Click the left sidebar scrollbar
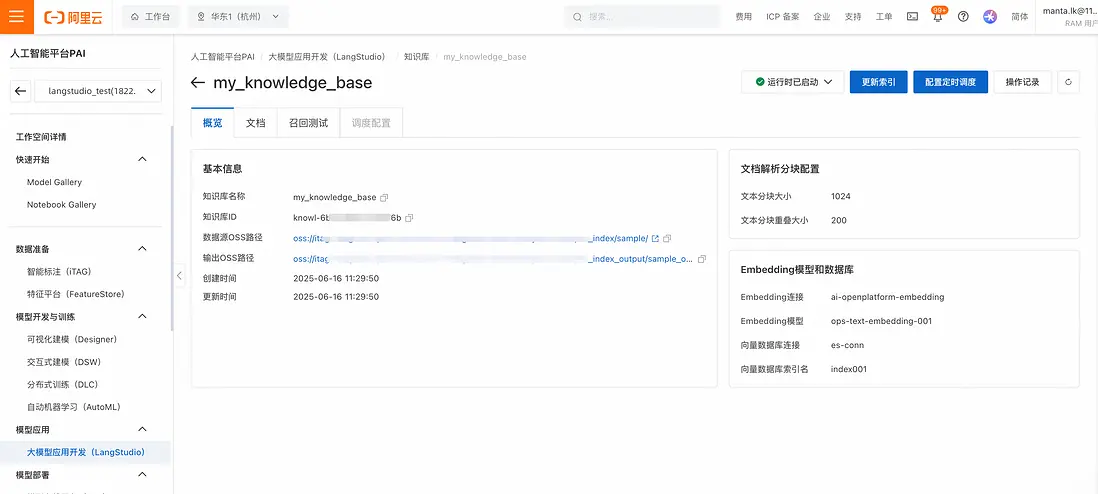Viewport: 1098px width, 494px height. pos(172,228)
